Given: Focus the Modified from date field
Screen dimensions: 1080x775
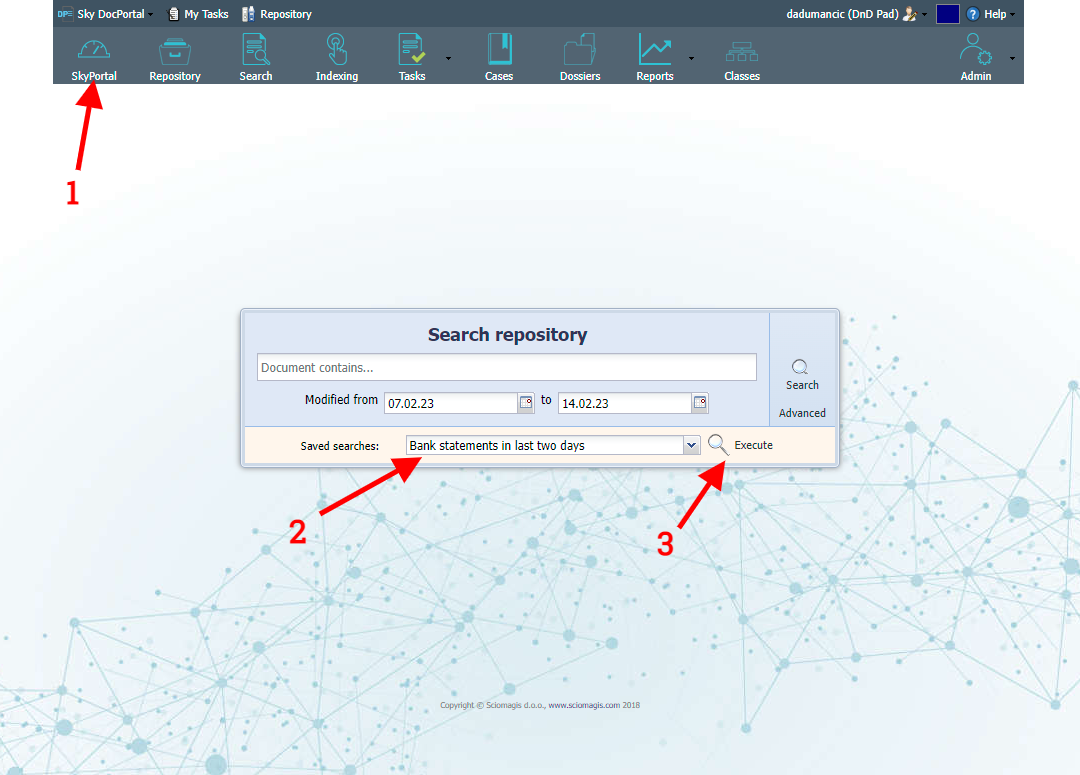Looking at the screenshot, I should click(x=451, y=403).
